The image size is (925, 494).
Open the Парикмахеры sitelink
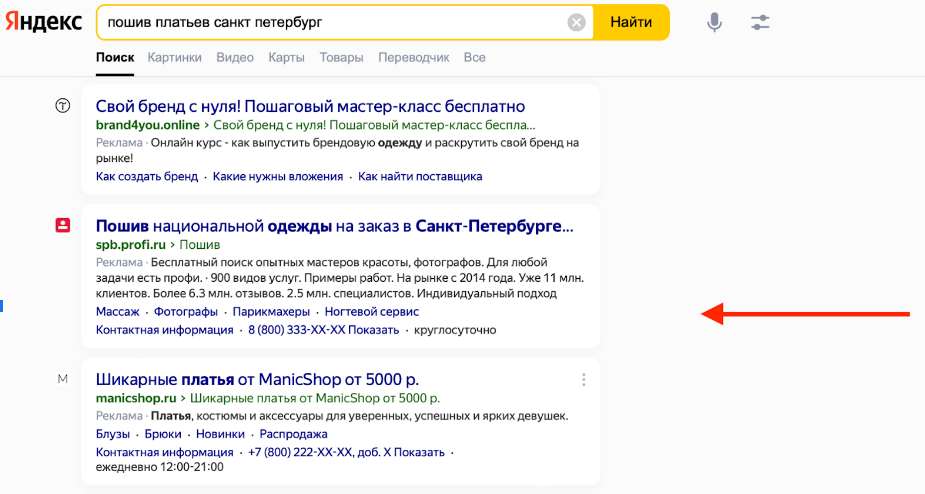pyautogui.click(x=271, y=312)
